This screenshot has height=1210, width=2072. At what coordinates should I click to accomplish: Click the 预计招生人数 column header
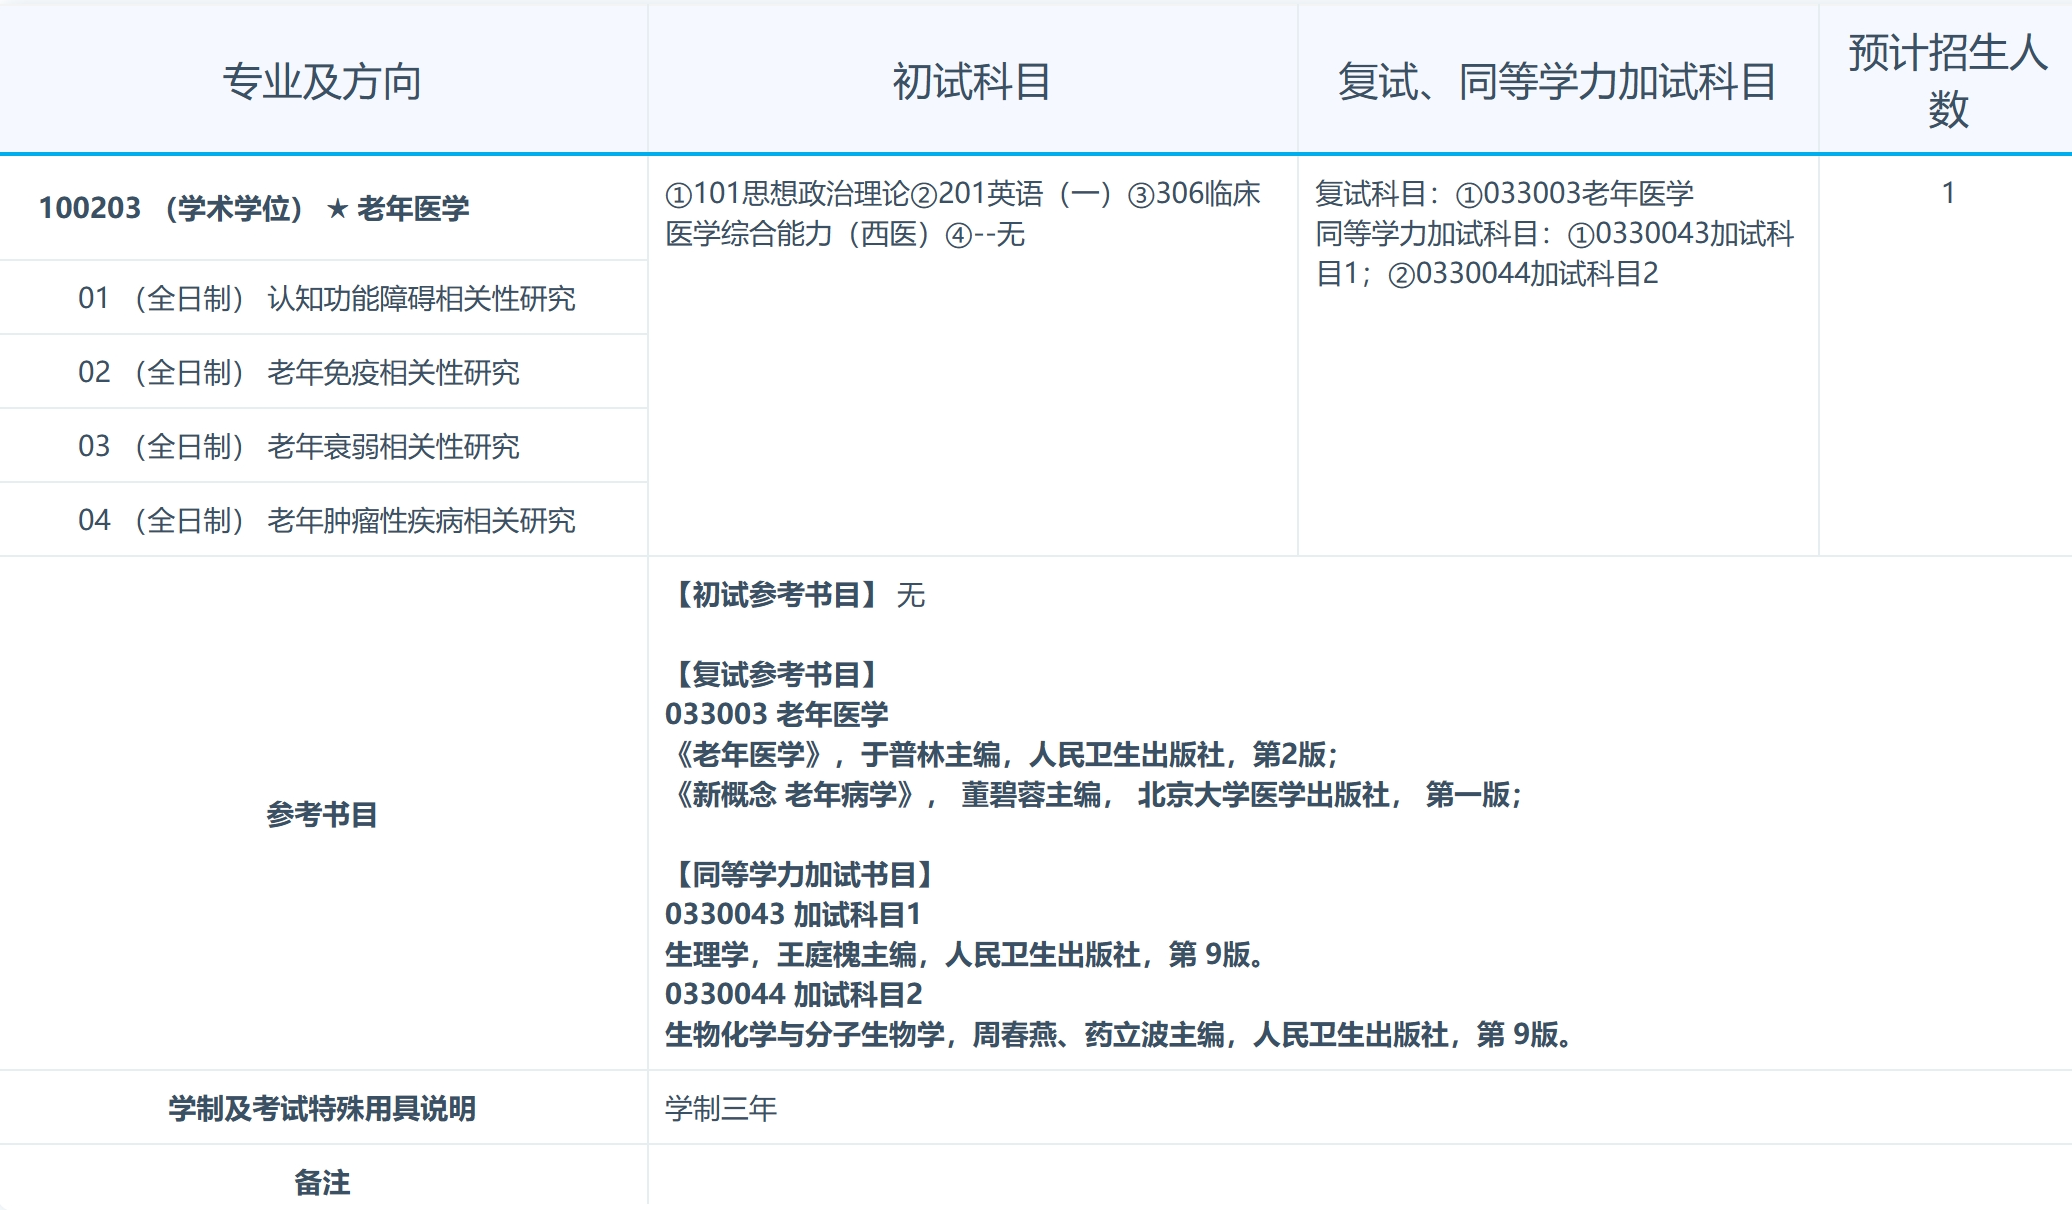pyautogui.click(x=1946, y=75)
